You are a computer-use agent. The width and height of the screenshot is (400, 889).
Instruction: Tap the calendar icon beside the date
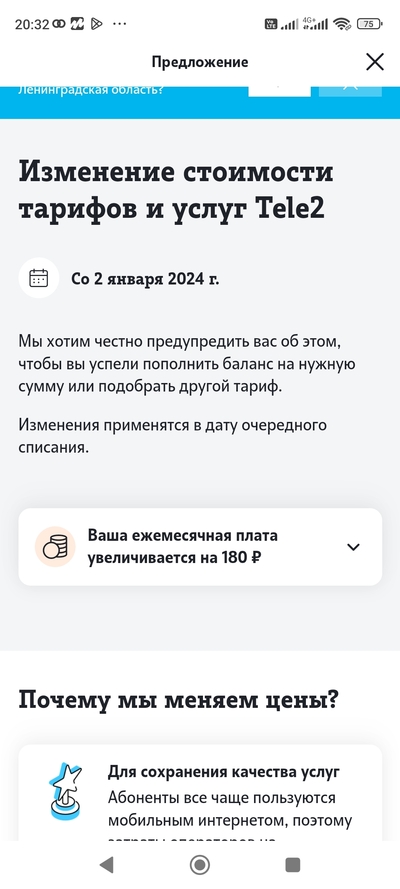tap(39, 278)
